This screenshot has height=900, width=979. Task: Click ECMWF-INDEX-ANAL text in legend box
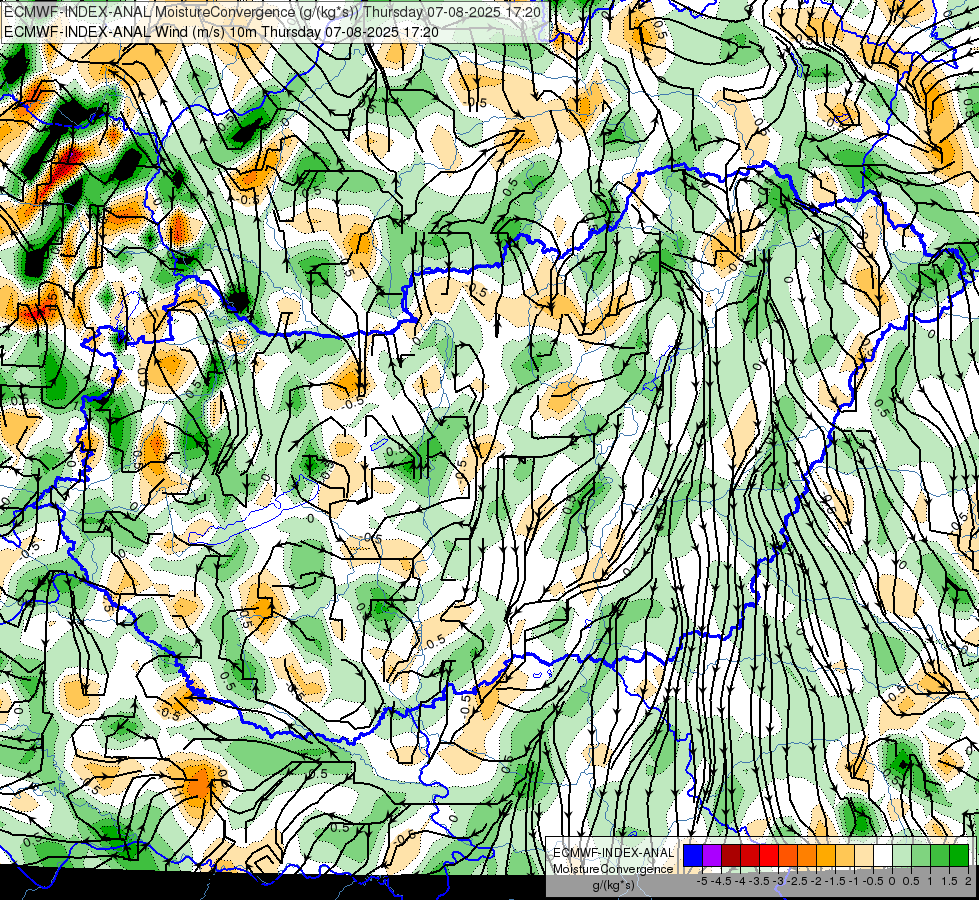coord(613,853)
